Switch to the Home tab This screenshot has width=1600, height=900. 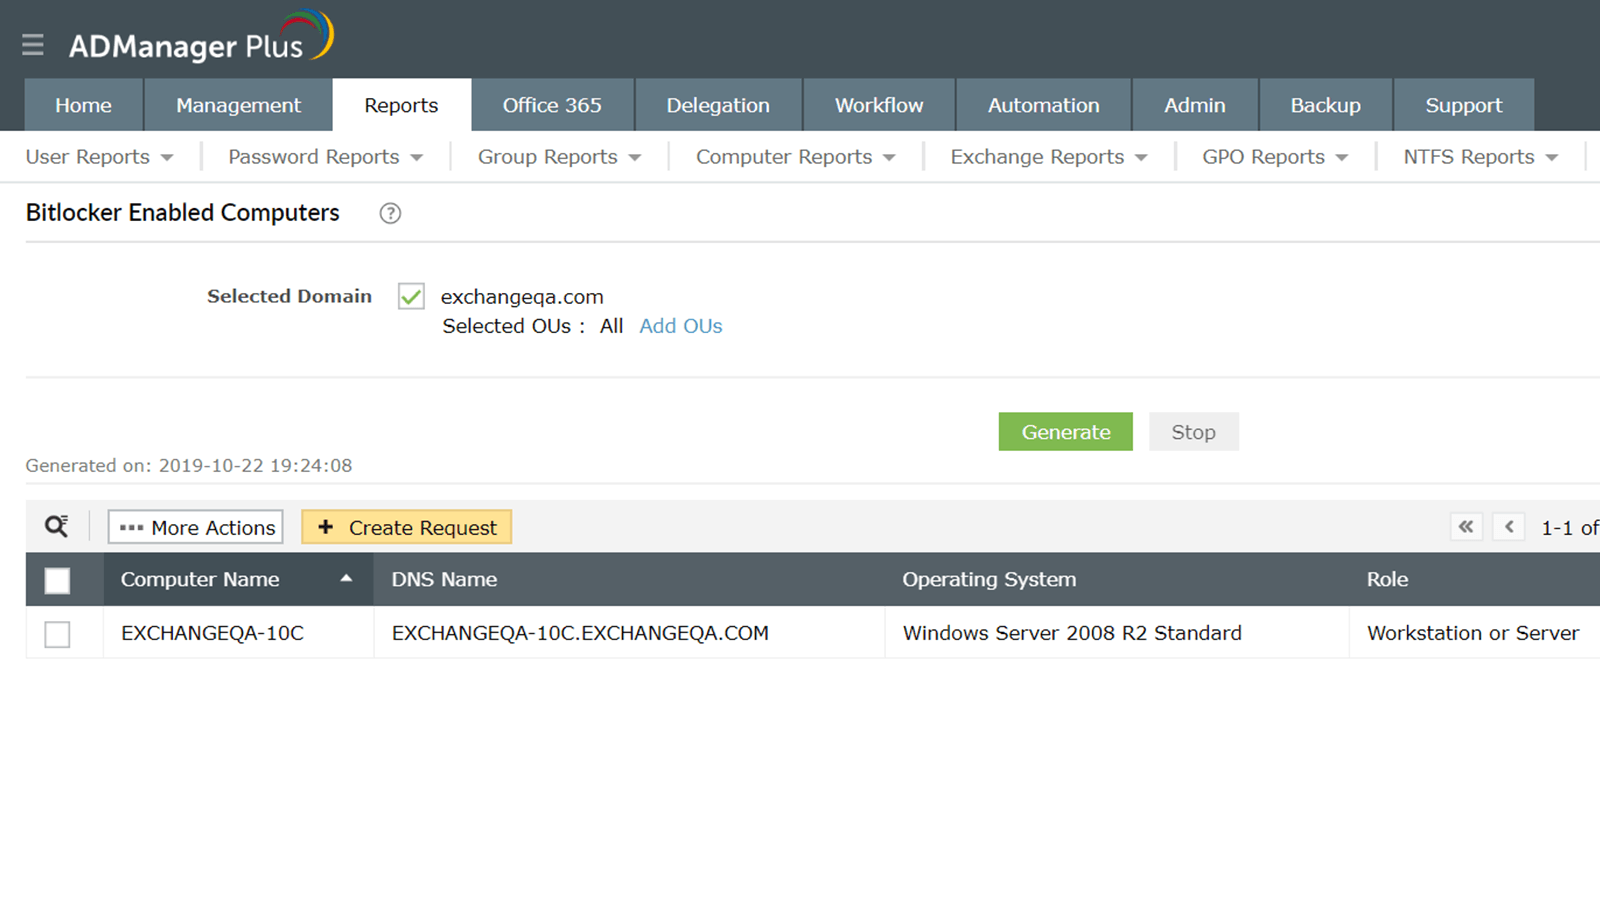point(84,105)
